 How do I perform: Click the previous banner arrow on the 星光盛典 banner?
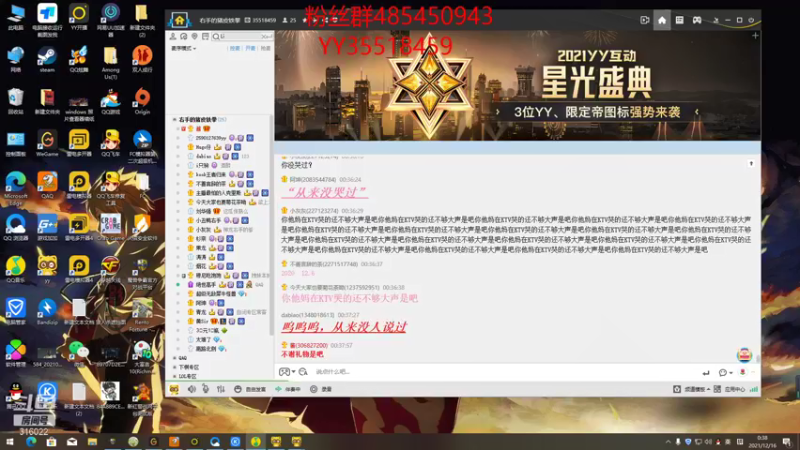[498, 112]
